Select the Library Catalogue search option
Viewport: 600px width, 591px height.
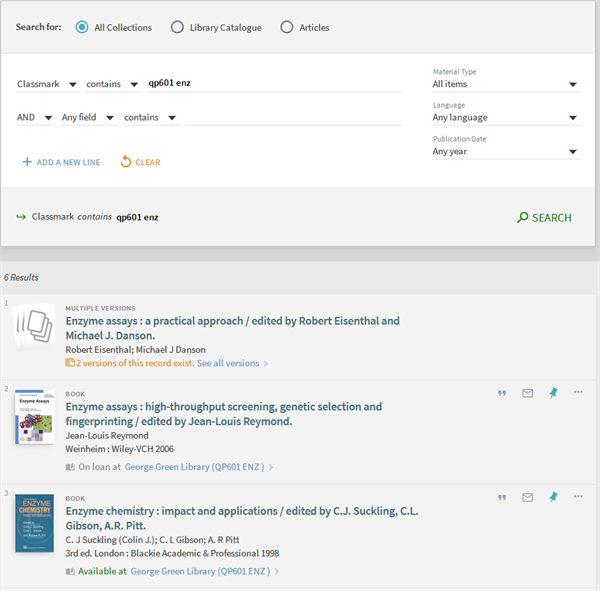177,27
